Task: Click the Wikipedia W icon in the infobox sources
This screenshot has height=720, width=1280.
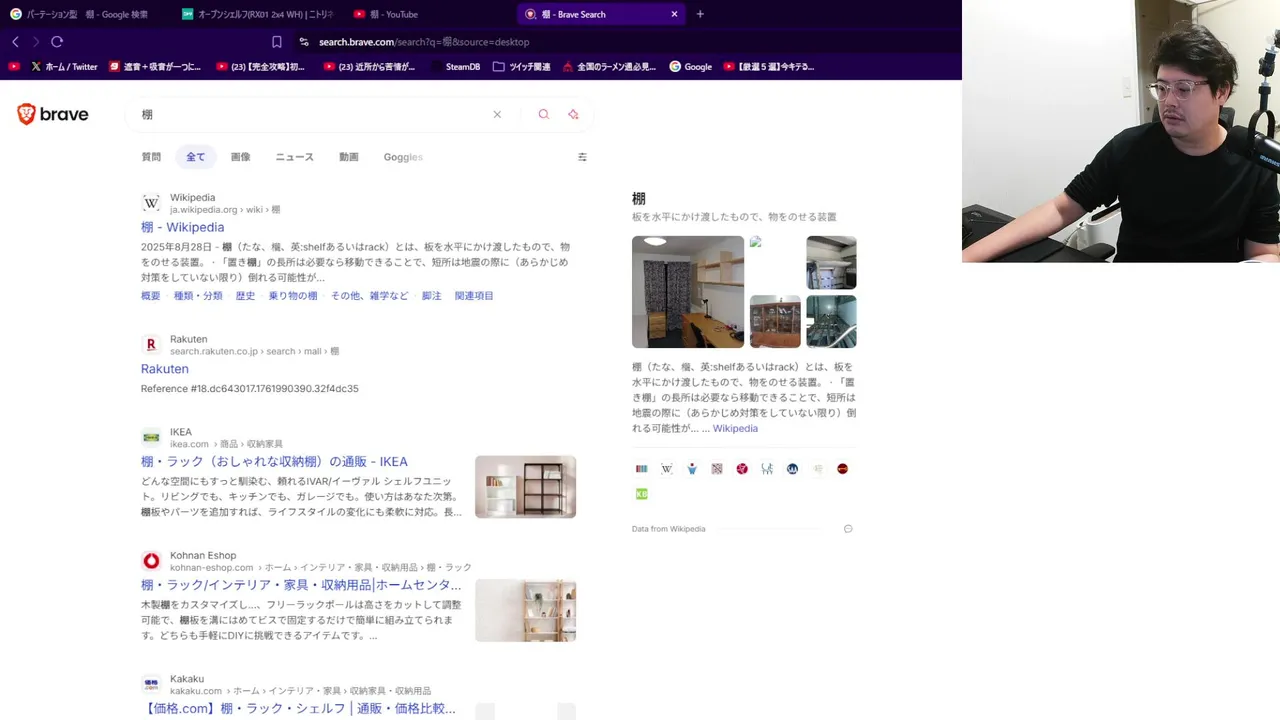Action: pyautogui.click(x=667, y=468)
